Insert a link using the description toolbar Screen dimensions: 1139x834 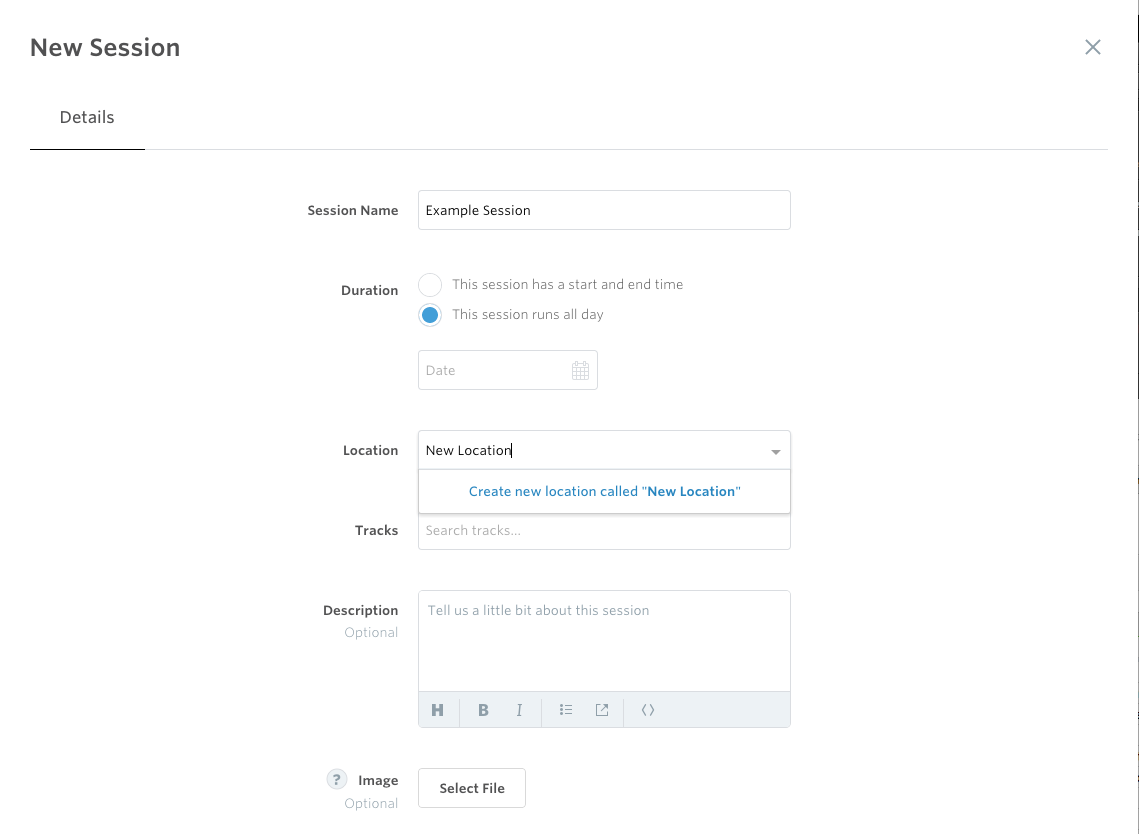(601, 709)
